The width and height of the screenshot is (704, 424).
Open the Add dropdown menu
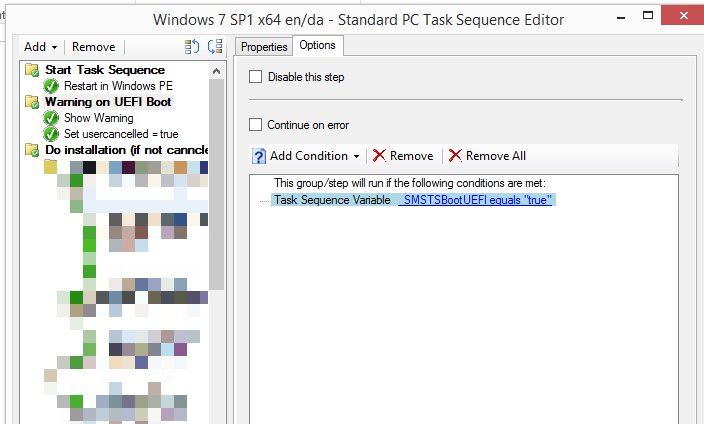40,47
